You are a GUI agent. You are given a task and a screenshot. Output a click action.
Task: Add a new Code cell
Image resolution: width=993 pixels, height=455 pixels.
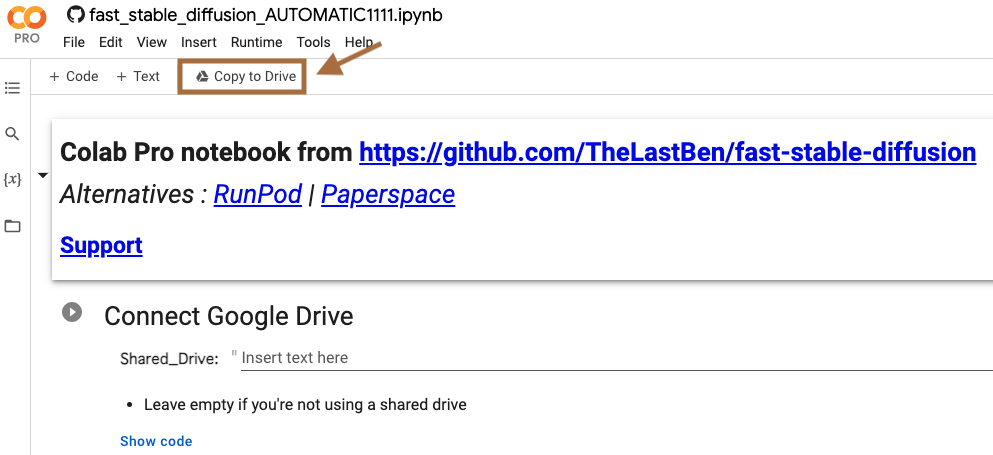(73, 77)
